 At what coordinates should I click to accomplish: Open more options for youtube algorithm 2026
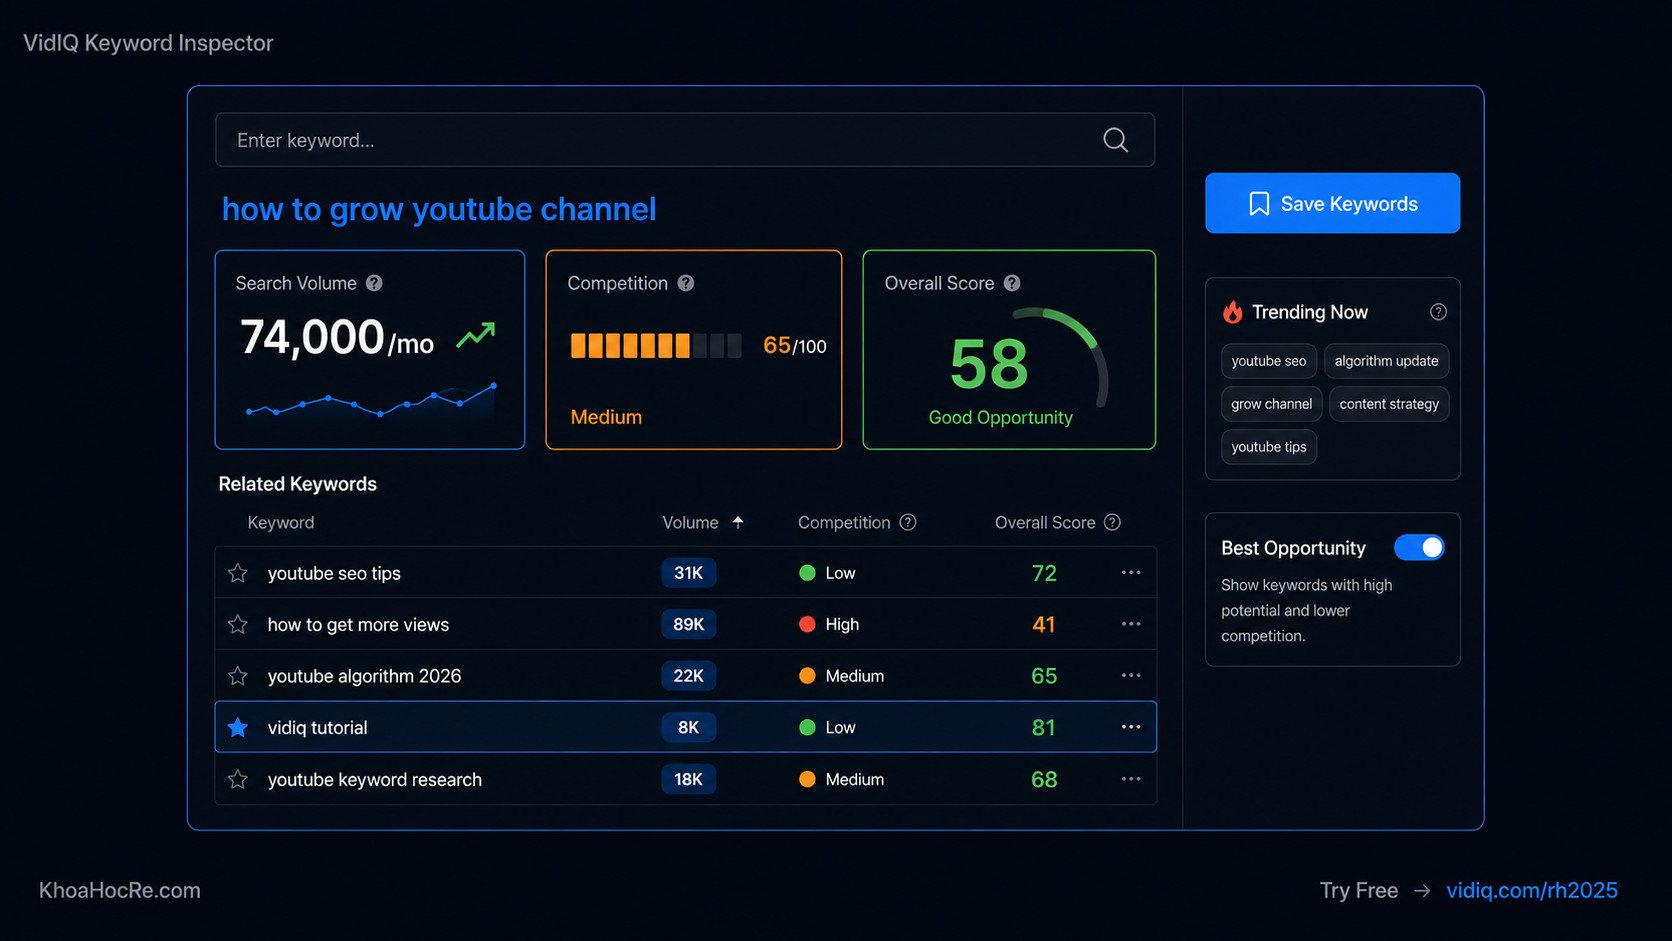tap(1131, 675)
